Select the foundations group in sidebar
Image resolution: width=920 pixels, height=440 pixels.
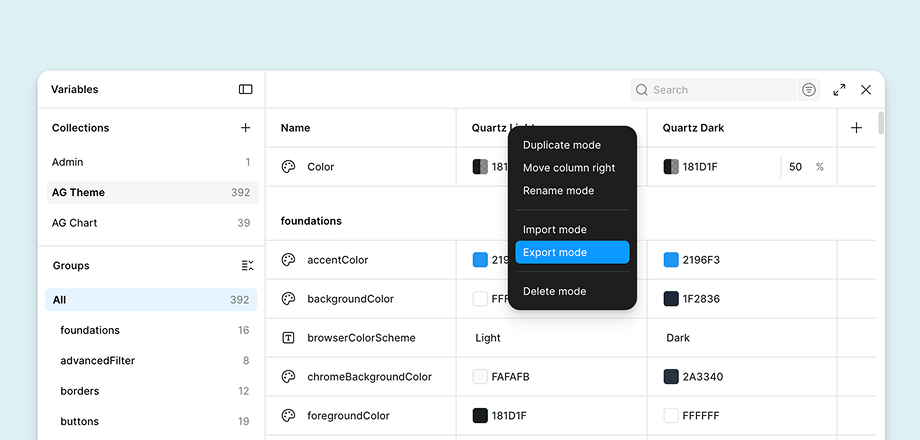151,330
